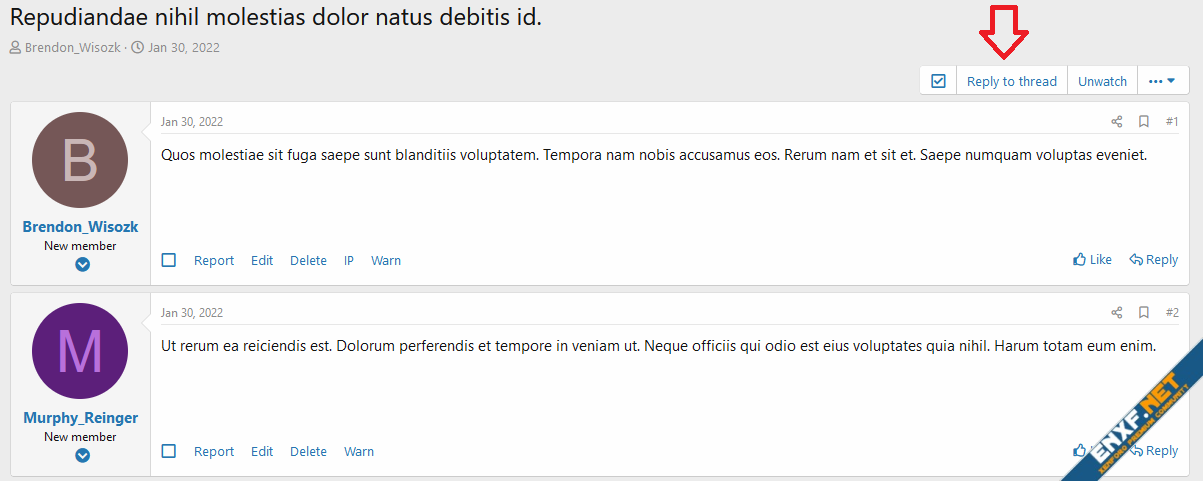Share post #1 via share icon
This screenshot has width=1203, height=481.
pyautogui.click(x=1117, y=122)
